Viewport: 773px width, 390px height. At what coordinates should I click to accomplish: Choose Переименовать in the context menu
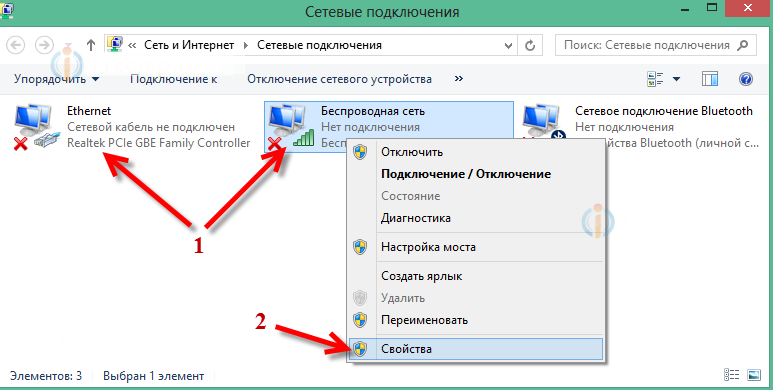pos(475,320)
